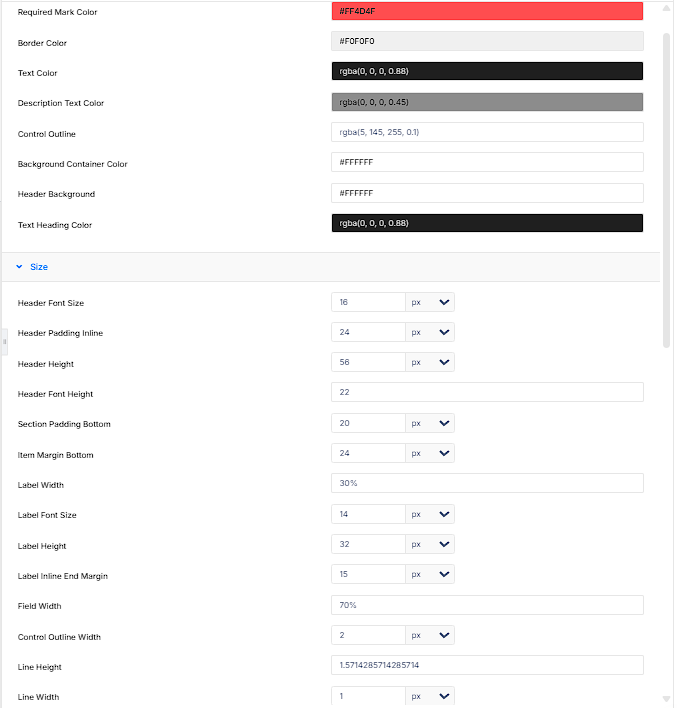Open the Label Height unit dropdown
Viewport: 677px width, 708px height.
(x=430, y=544)
